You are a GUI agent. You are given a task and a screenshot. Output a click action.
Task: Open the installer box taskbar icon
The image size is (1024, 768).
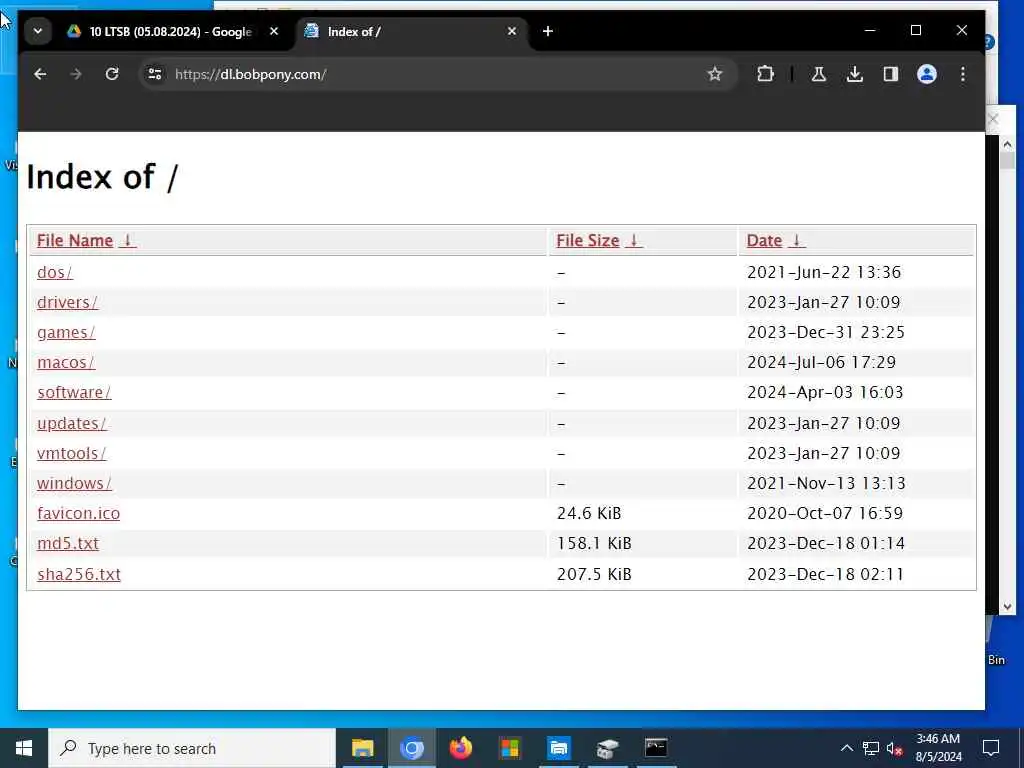pos(607,748)
